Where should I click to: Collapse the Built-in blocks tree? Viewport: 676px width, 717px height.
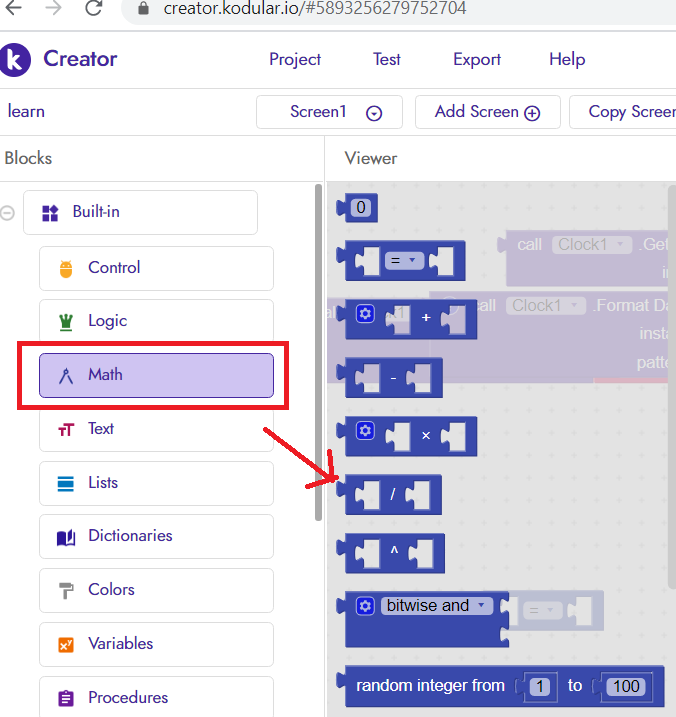(7, 213)
